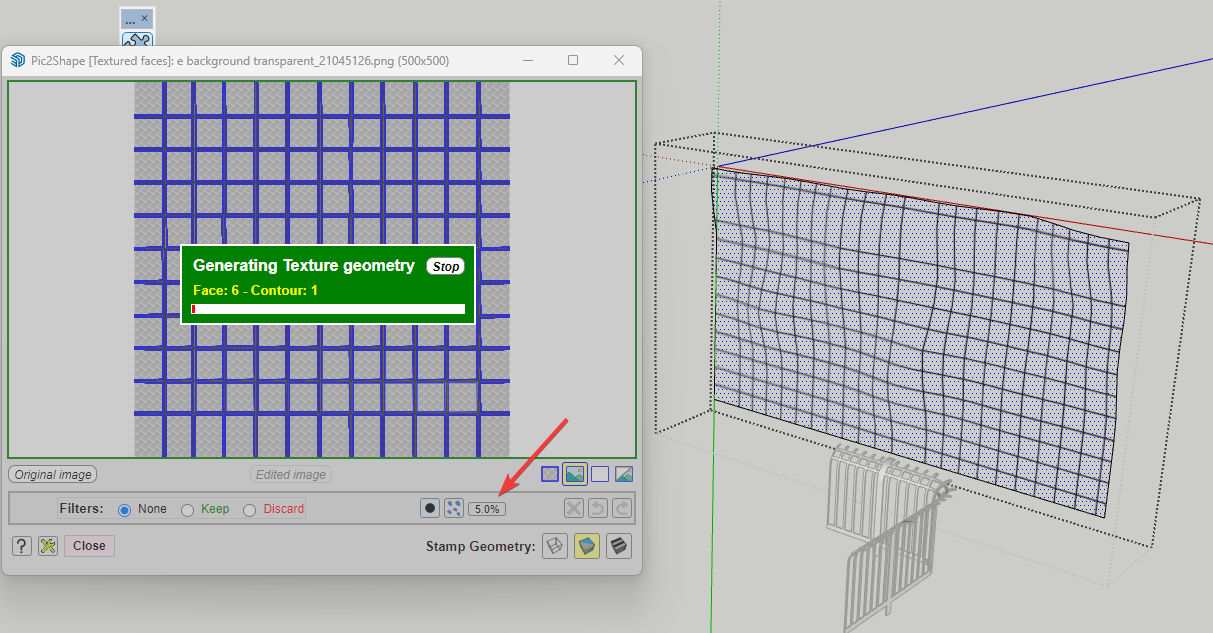Click the X delete filter icon

pyautogui.click(x=574, y=508)
